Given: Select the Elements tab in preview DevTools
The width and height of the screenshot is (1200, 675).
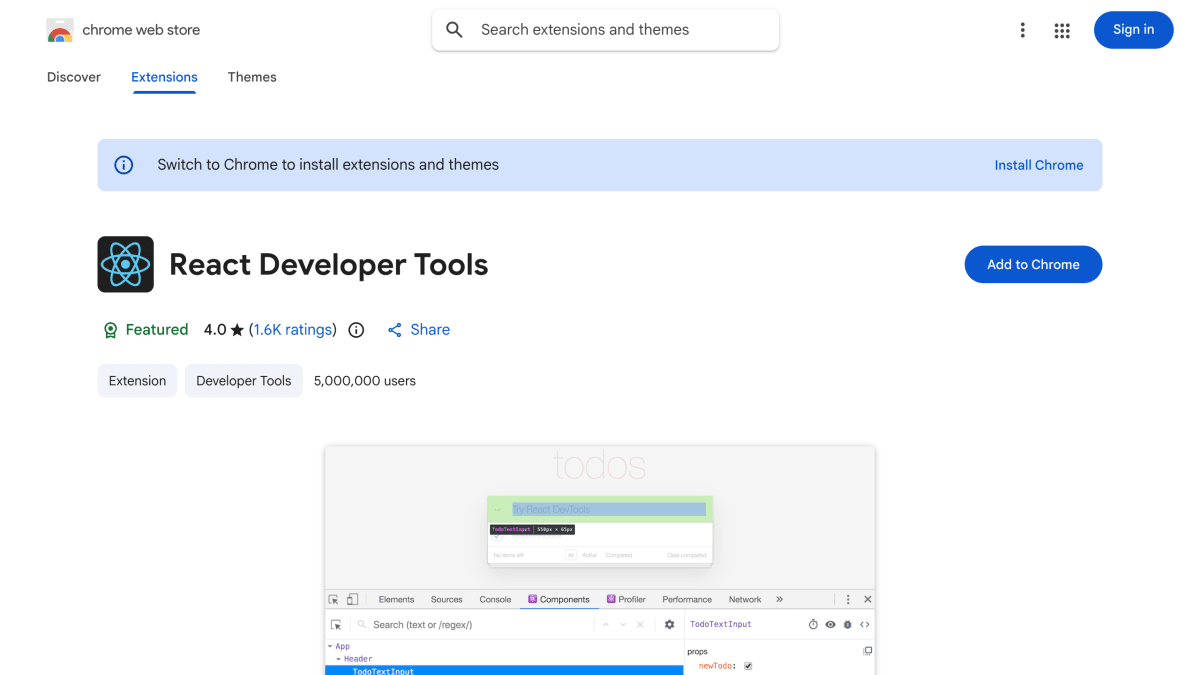Looking at the screenshot, I should click(396, 600).
